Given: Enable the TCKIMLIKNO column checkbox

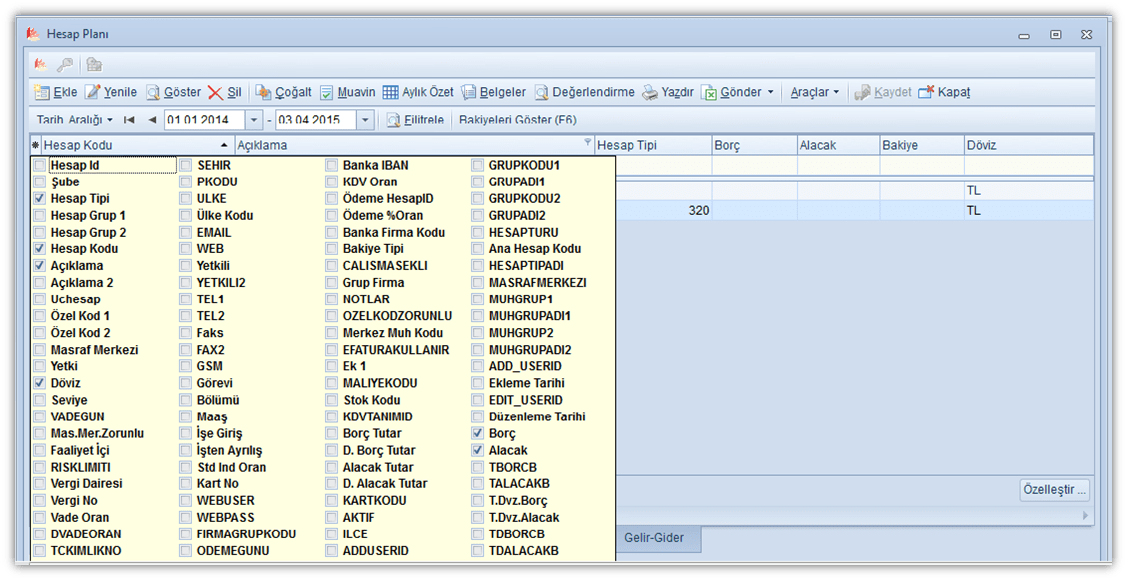Looking at the screenshot, I should (40, 551).
